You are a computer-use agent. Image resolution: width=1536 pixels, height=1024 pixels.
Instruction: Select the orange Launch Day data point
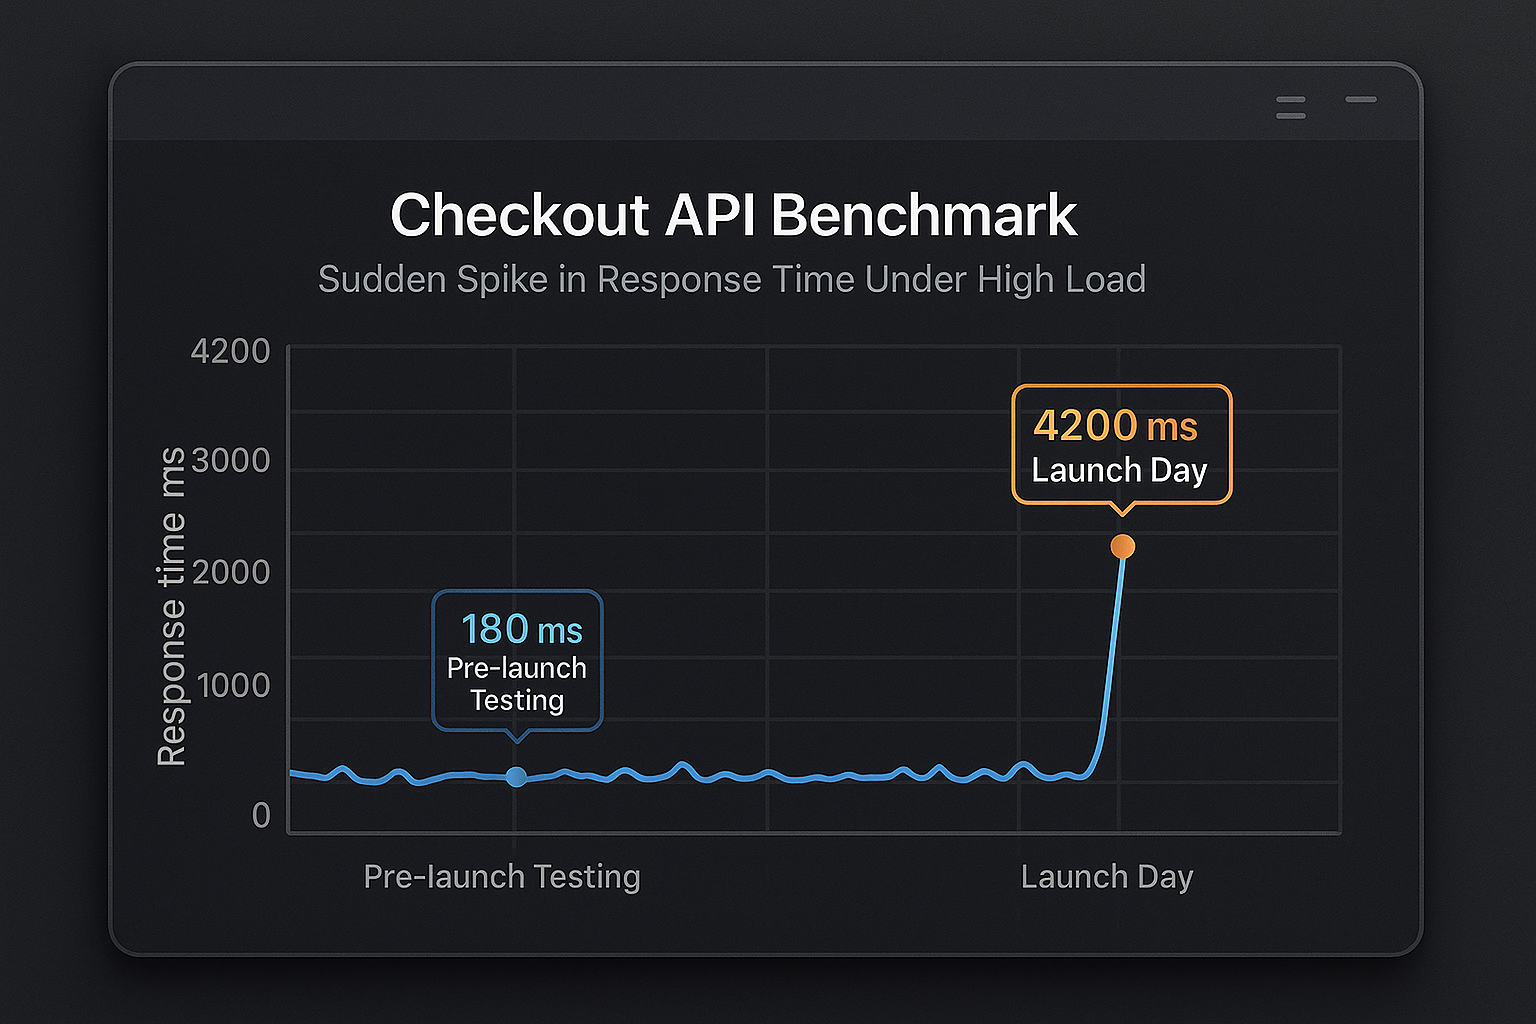coord(1123,546)
